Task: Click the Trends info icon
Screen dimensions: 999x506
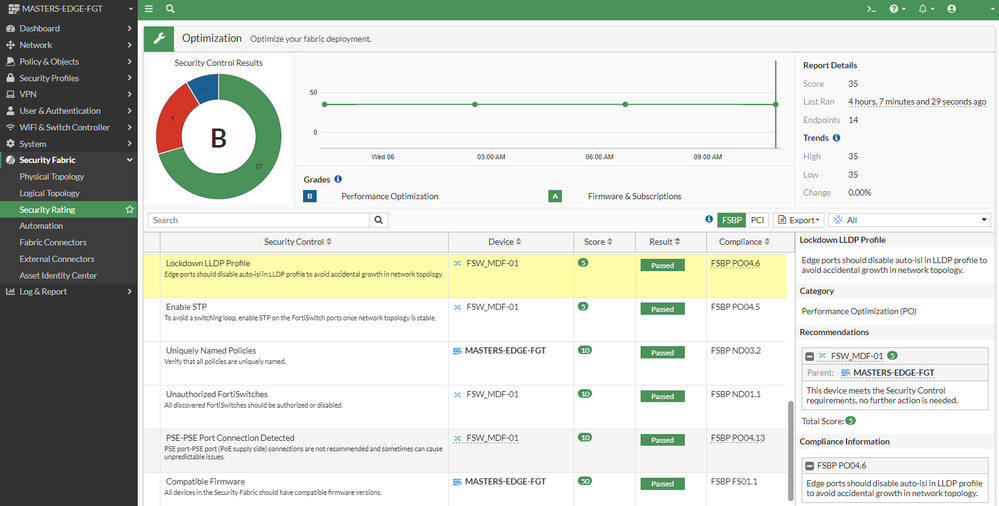Action: [836, 138]
